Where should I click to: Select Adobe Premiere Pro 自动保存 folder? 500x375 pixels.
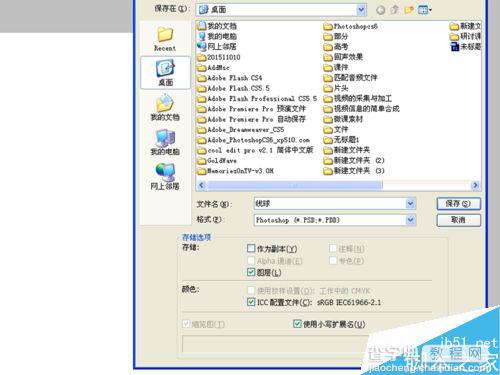[x=251, y=119]
